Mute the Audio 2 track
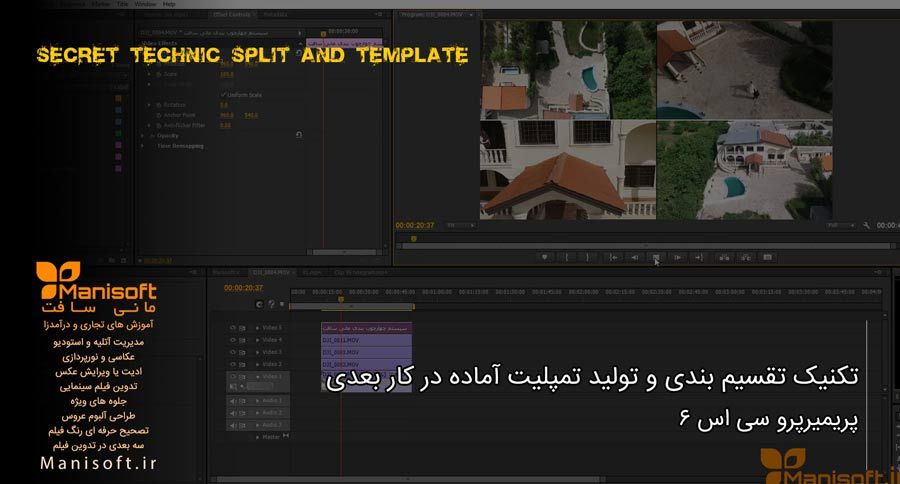This screenshot has width=900, height=484. (233, 413)
